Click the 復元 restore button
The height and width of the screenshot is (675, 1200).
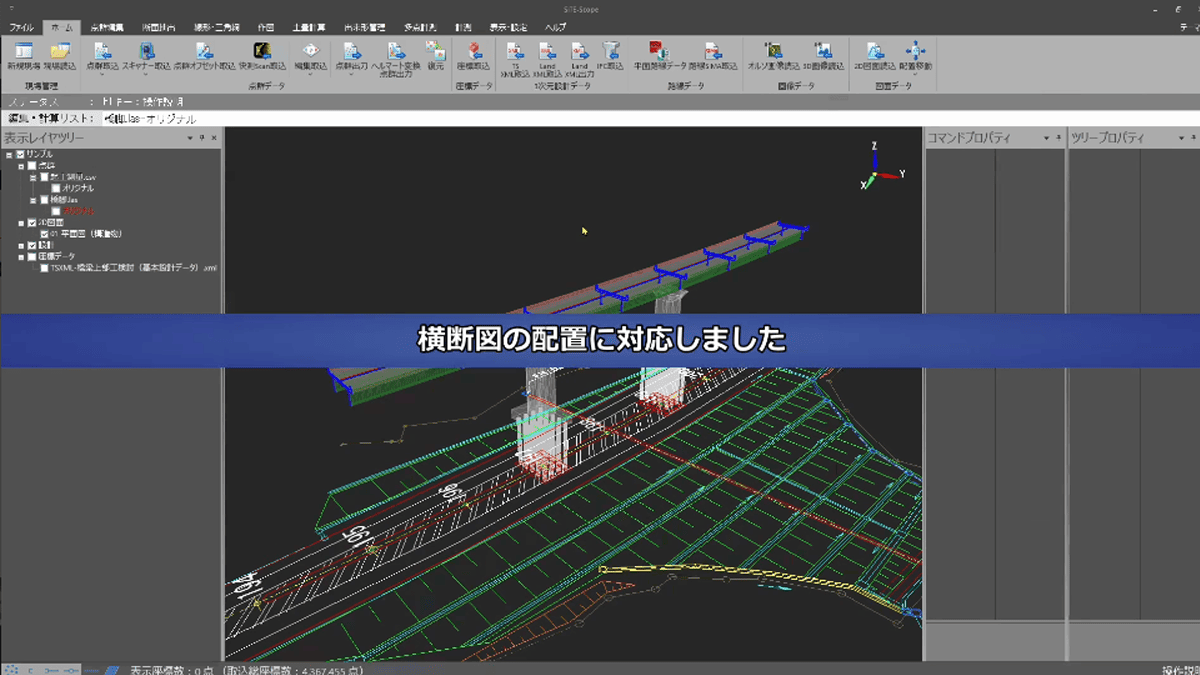pyautogui.click(x=435, y=54)
